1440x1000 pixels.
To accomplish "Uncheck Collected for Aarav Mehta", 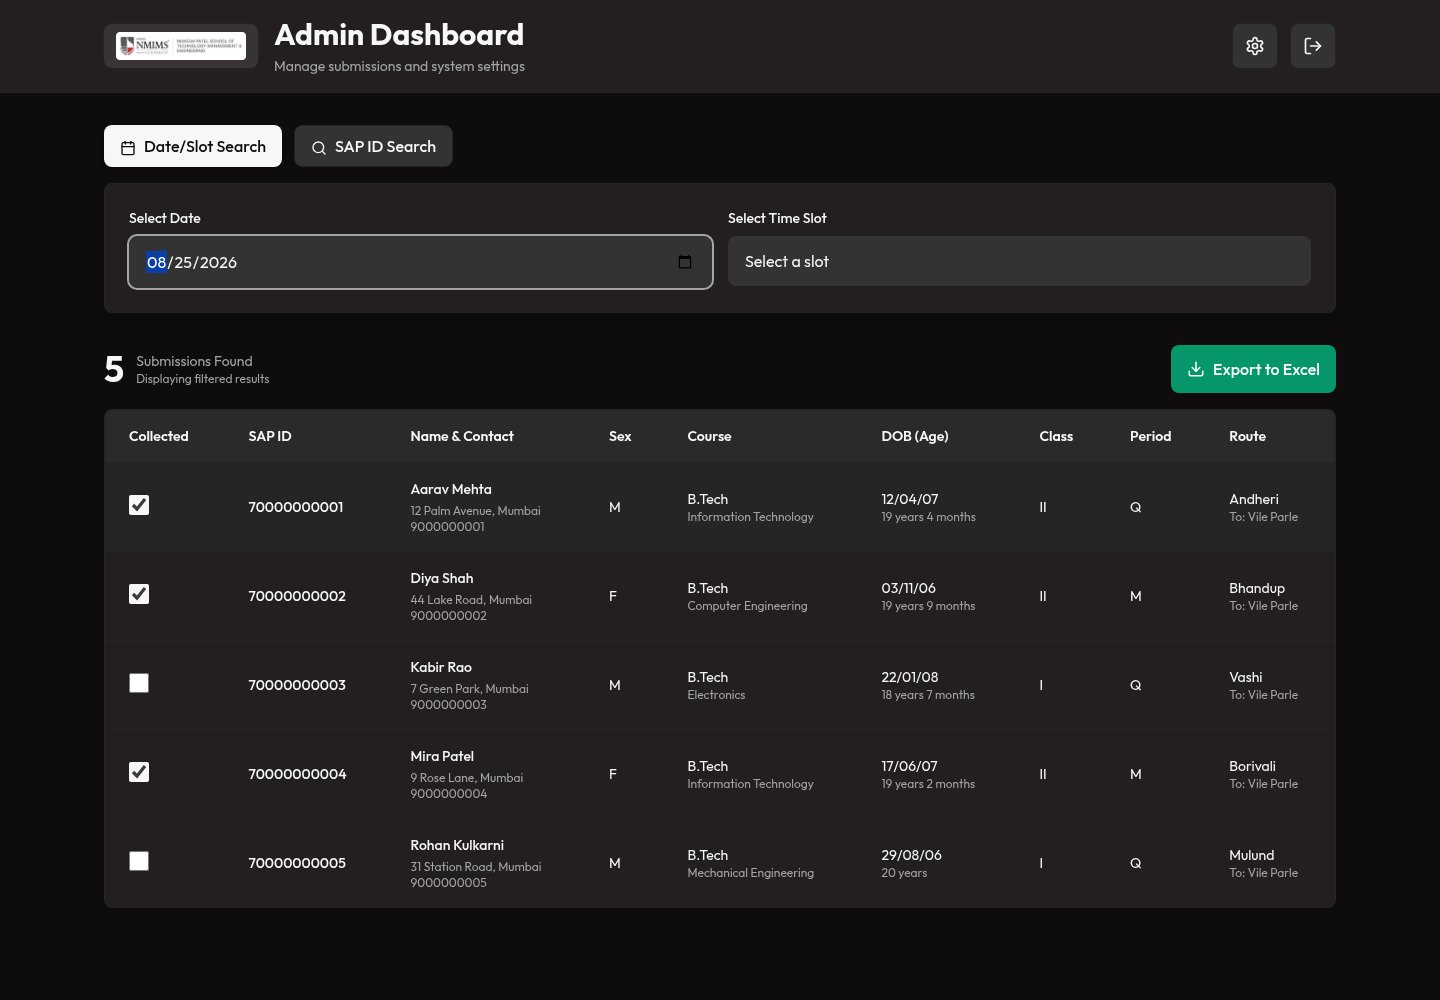I will tap(139, 505).
